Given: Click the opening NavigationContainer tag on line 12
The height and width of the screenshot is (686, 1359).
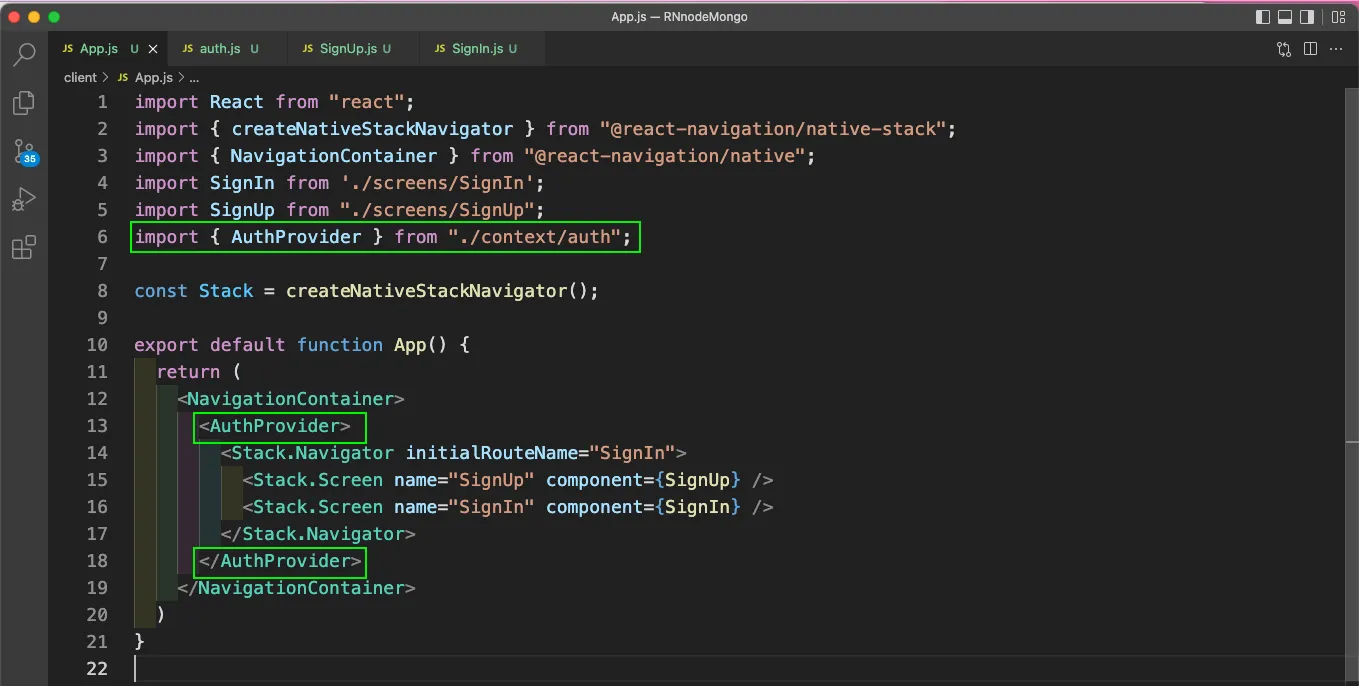Looking at the screenshot, I should tap(291, 399).
